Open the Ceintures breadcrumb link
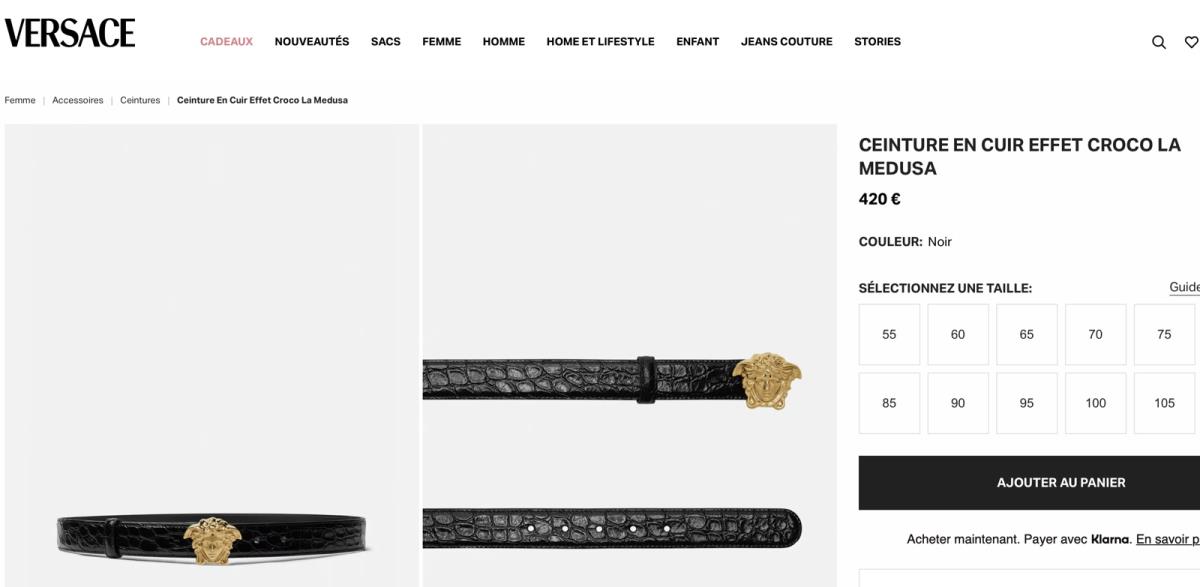The image size is (1200, 587). (x=140, y=100)
